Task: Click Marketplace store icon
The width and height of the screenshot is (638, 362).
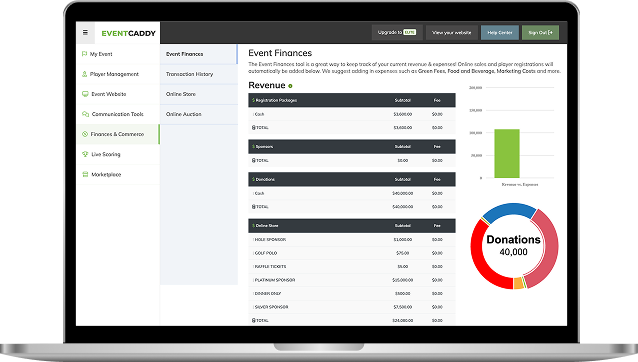Action: [85, 174]
